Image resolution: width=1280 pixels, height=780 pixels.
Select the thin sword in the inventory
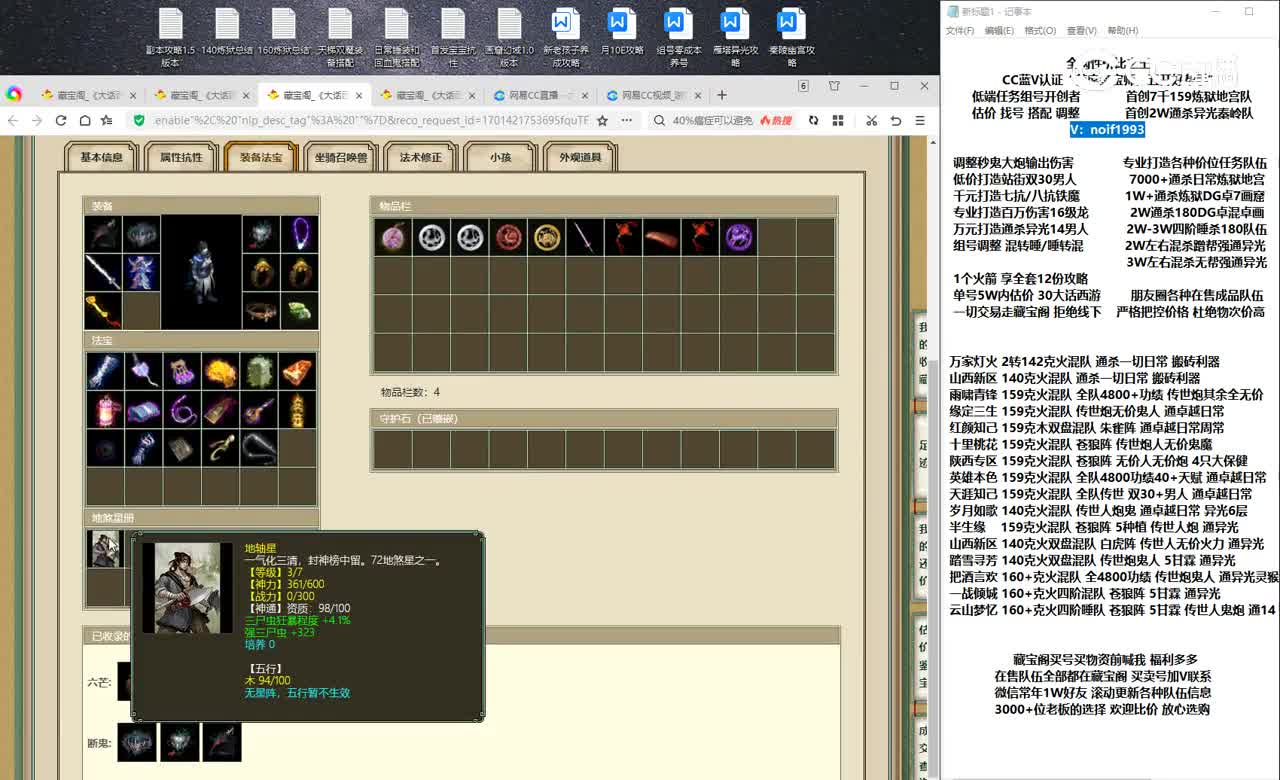pyautogui.click(x=585, y=237)
